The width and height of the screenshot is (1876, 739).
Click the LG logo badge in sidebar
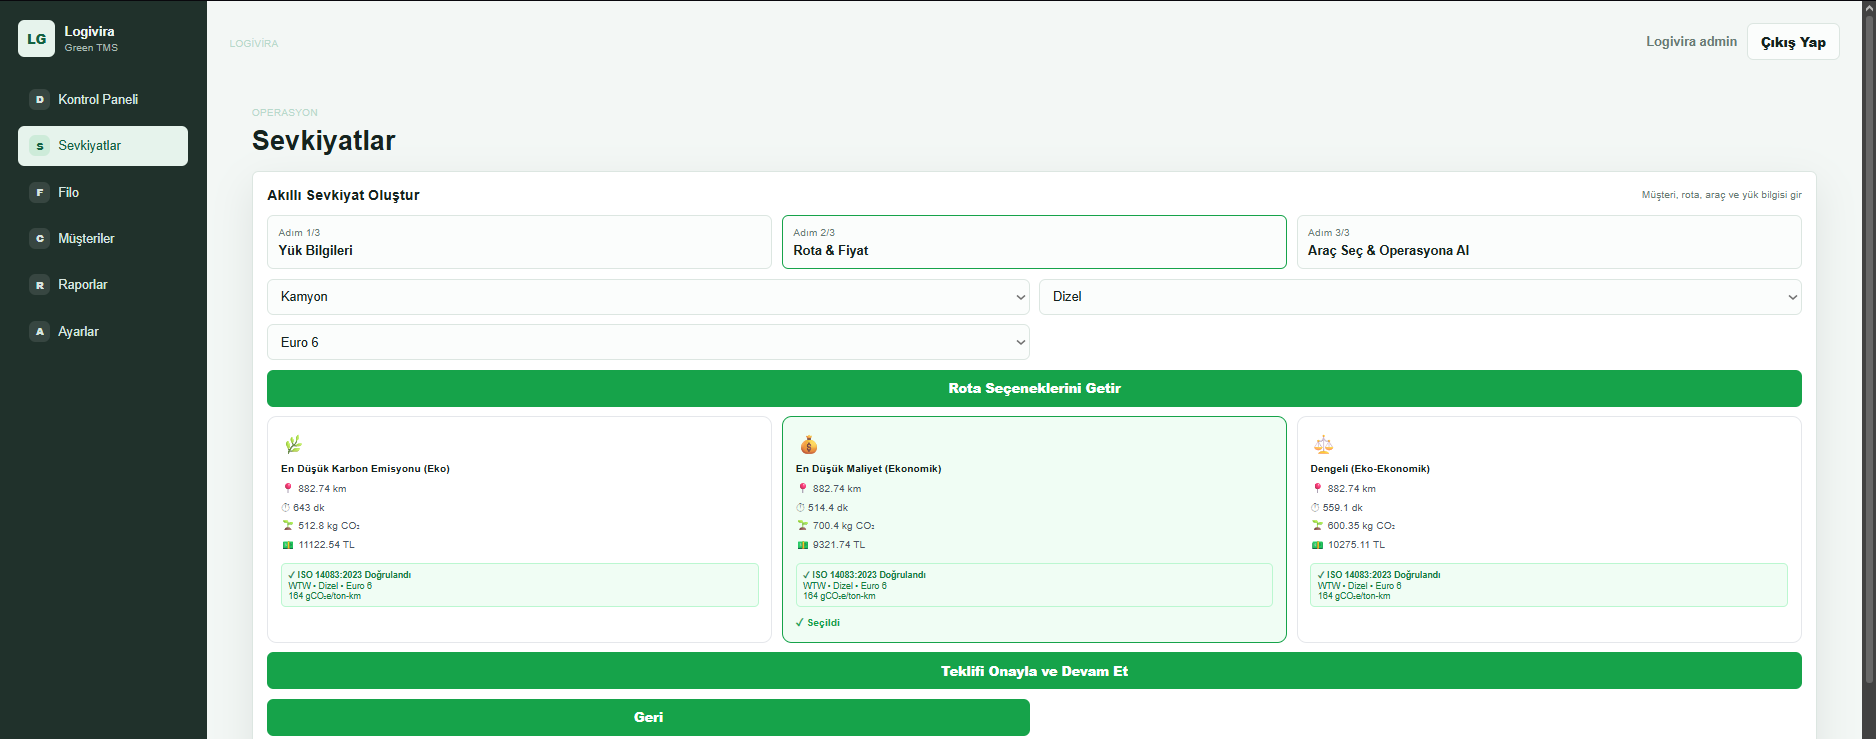click(x=36, y=39)
